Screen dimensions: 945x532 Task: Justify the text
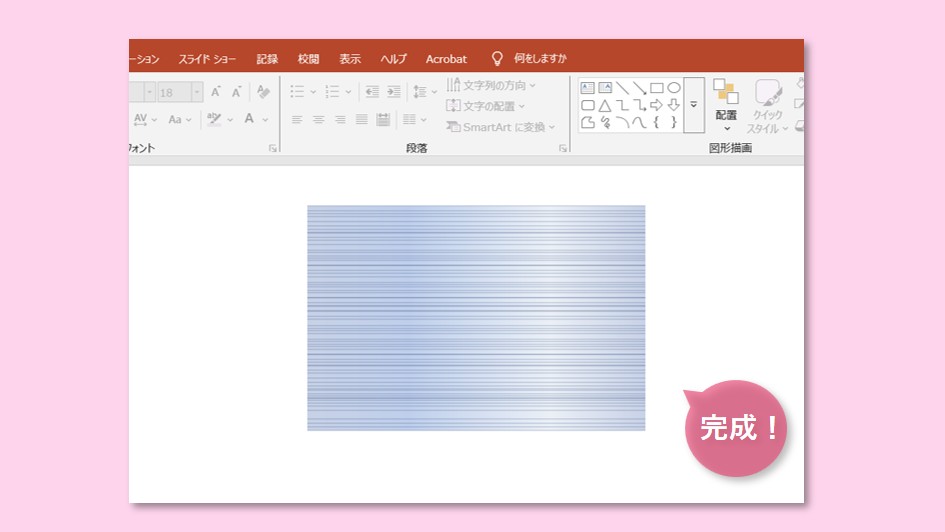click(x=362, y=119)
